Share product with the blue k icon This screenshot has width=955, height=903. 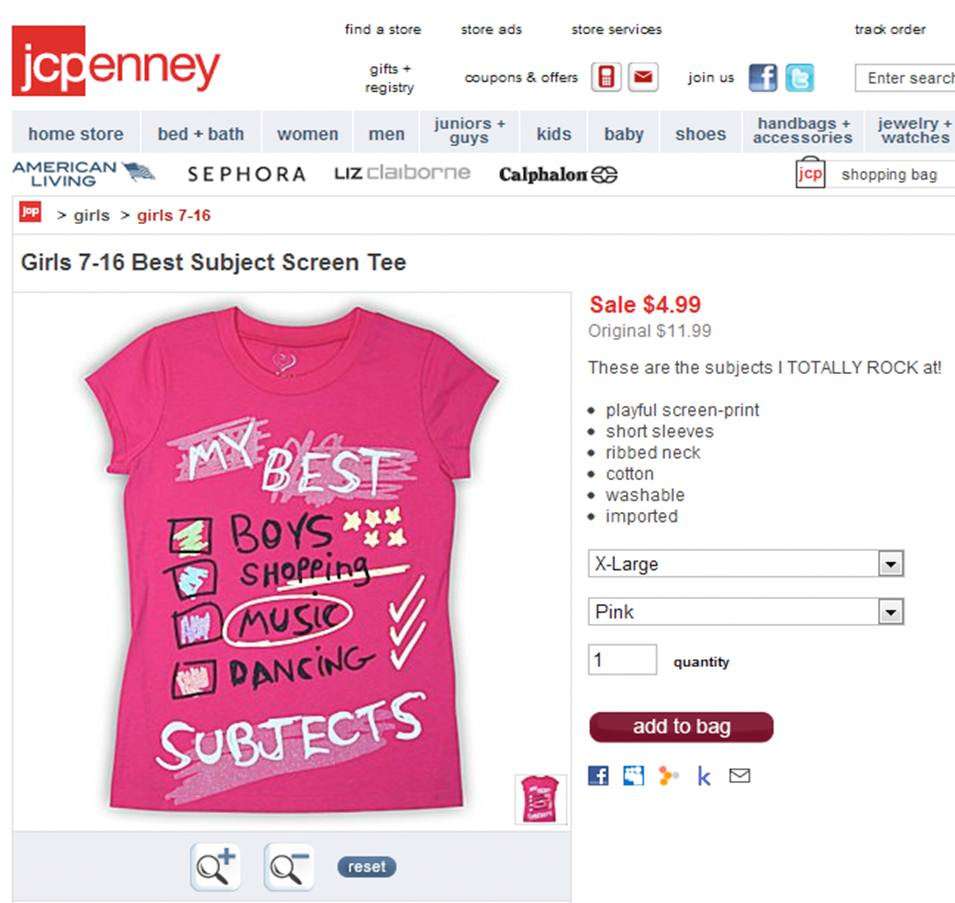point(703,776)
